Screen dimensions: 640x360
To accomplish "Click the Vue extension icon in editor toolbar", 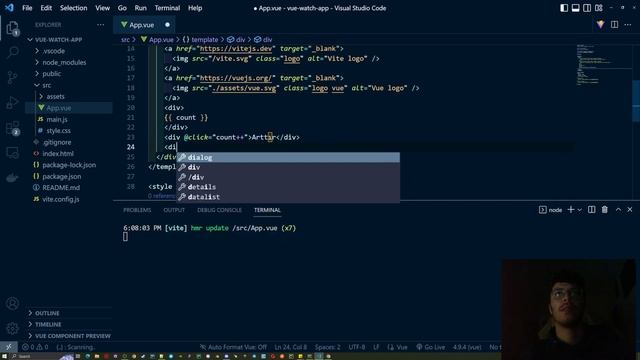I will click(x=600, y=25).
